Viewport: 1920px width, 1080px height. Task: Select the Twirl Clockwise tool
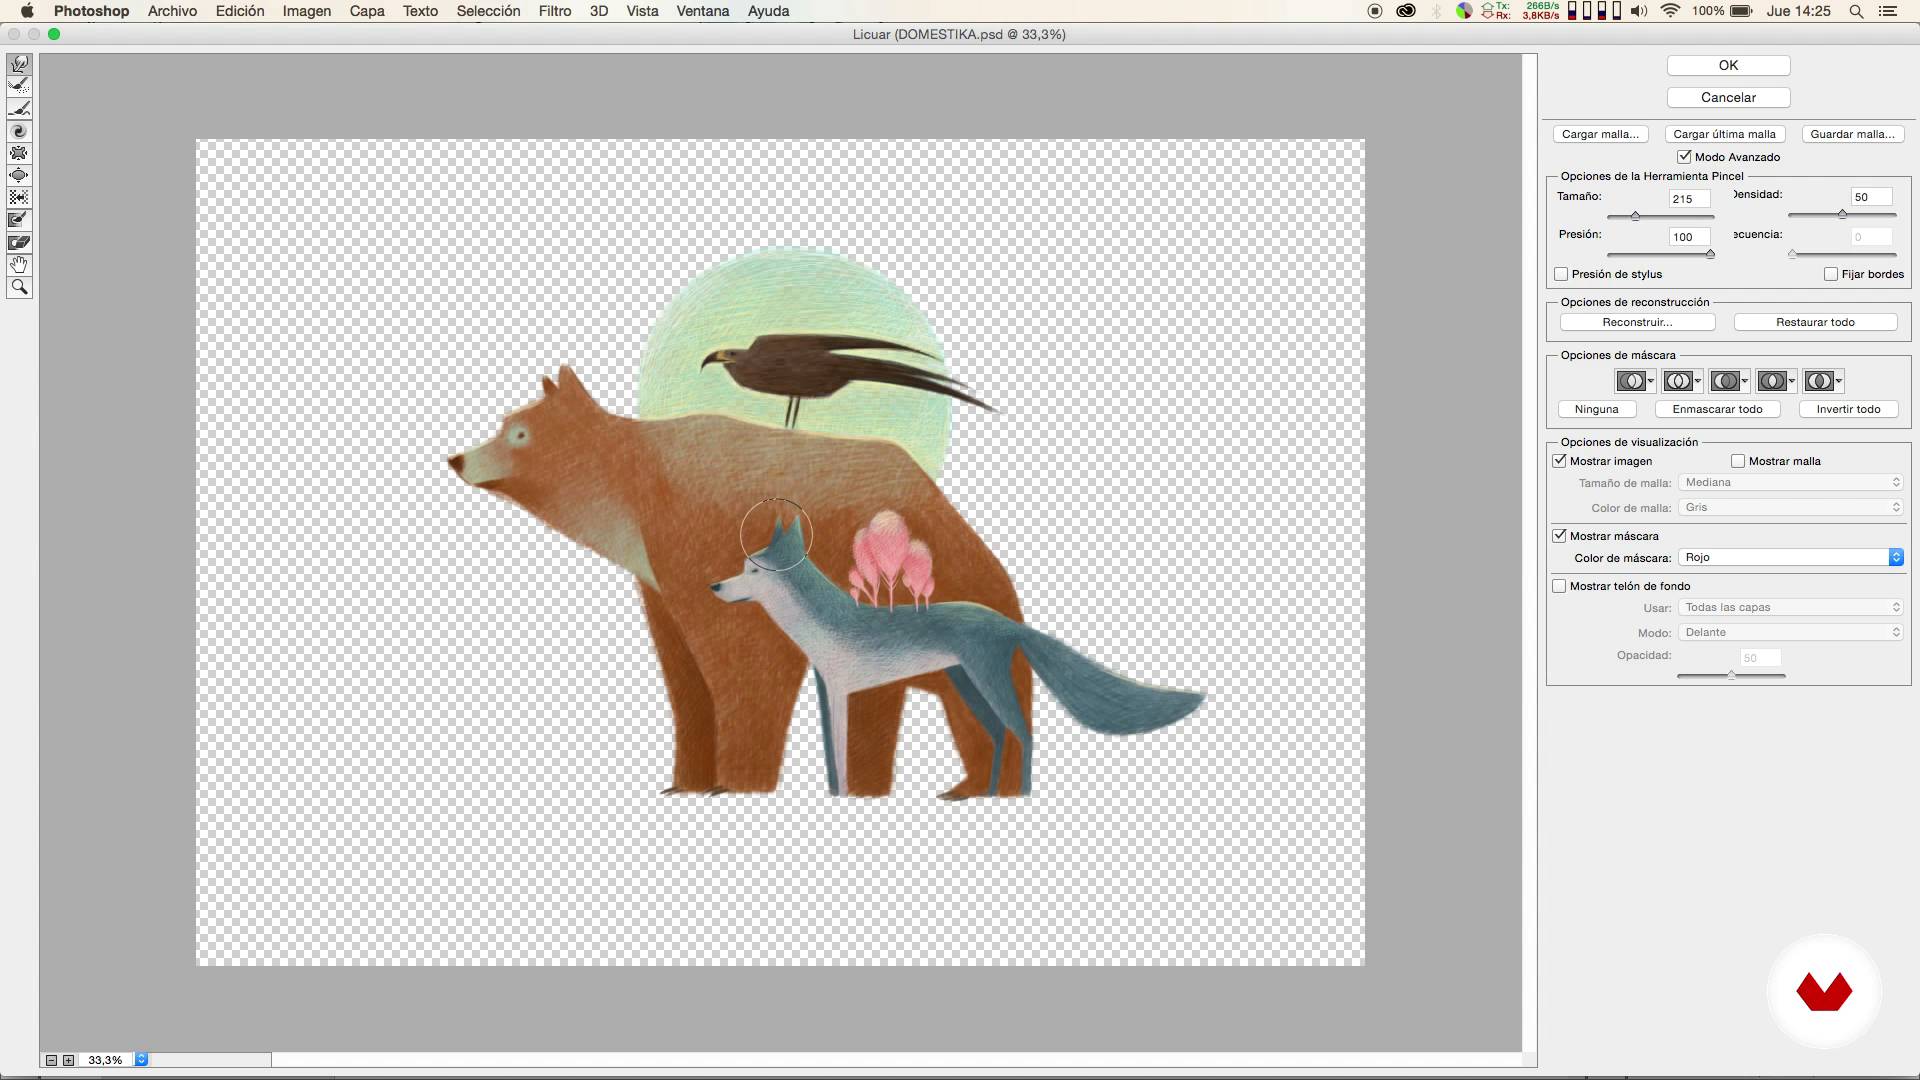click(x=19, y=131)
